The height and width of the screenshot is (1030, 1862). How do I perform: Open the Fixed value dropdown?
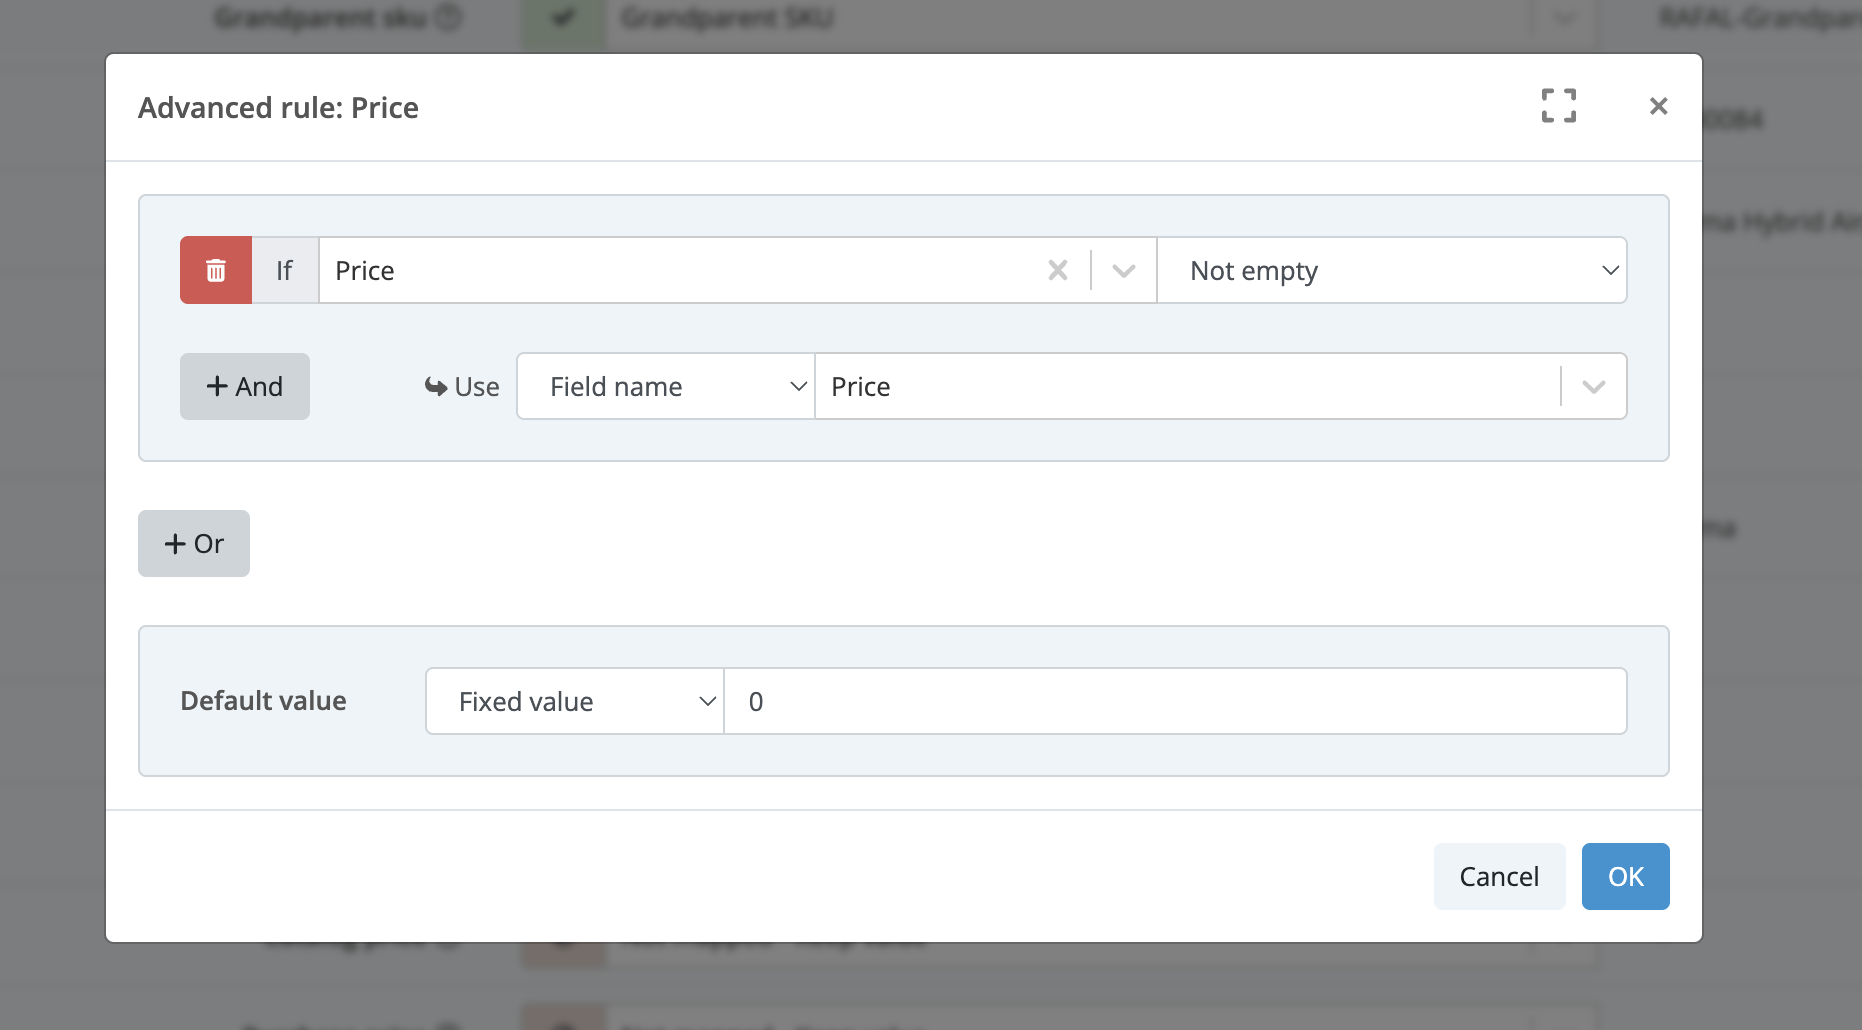(x=575, y=701)
